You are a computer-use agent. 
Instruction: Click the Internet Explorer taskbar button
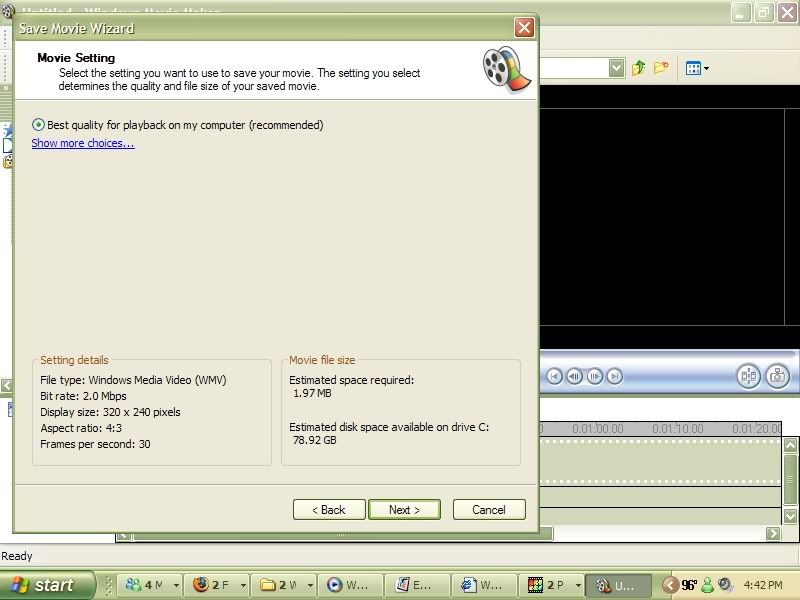483,585
